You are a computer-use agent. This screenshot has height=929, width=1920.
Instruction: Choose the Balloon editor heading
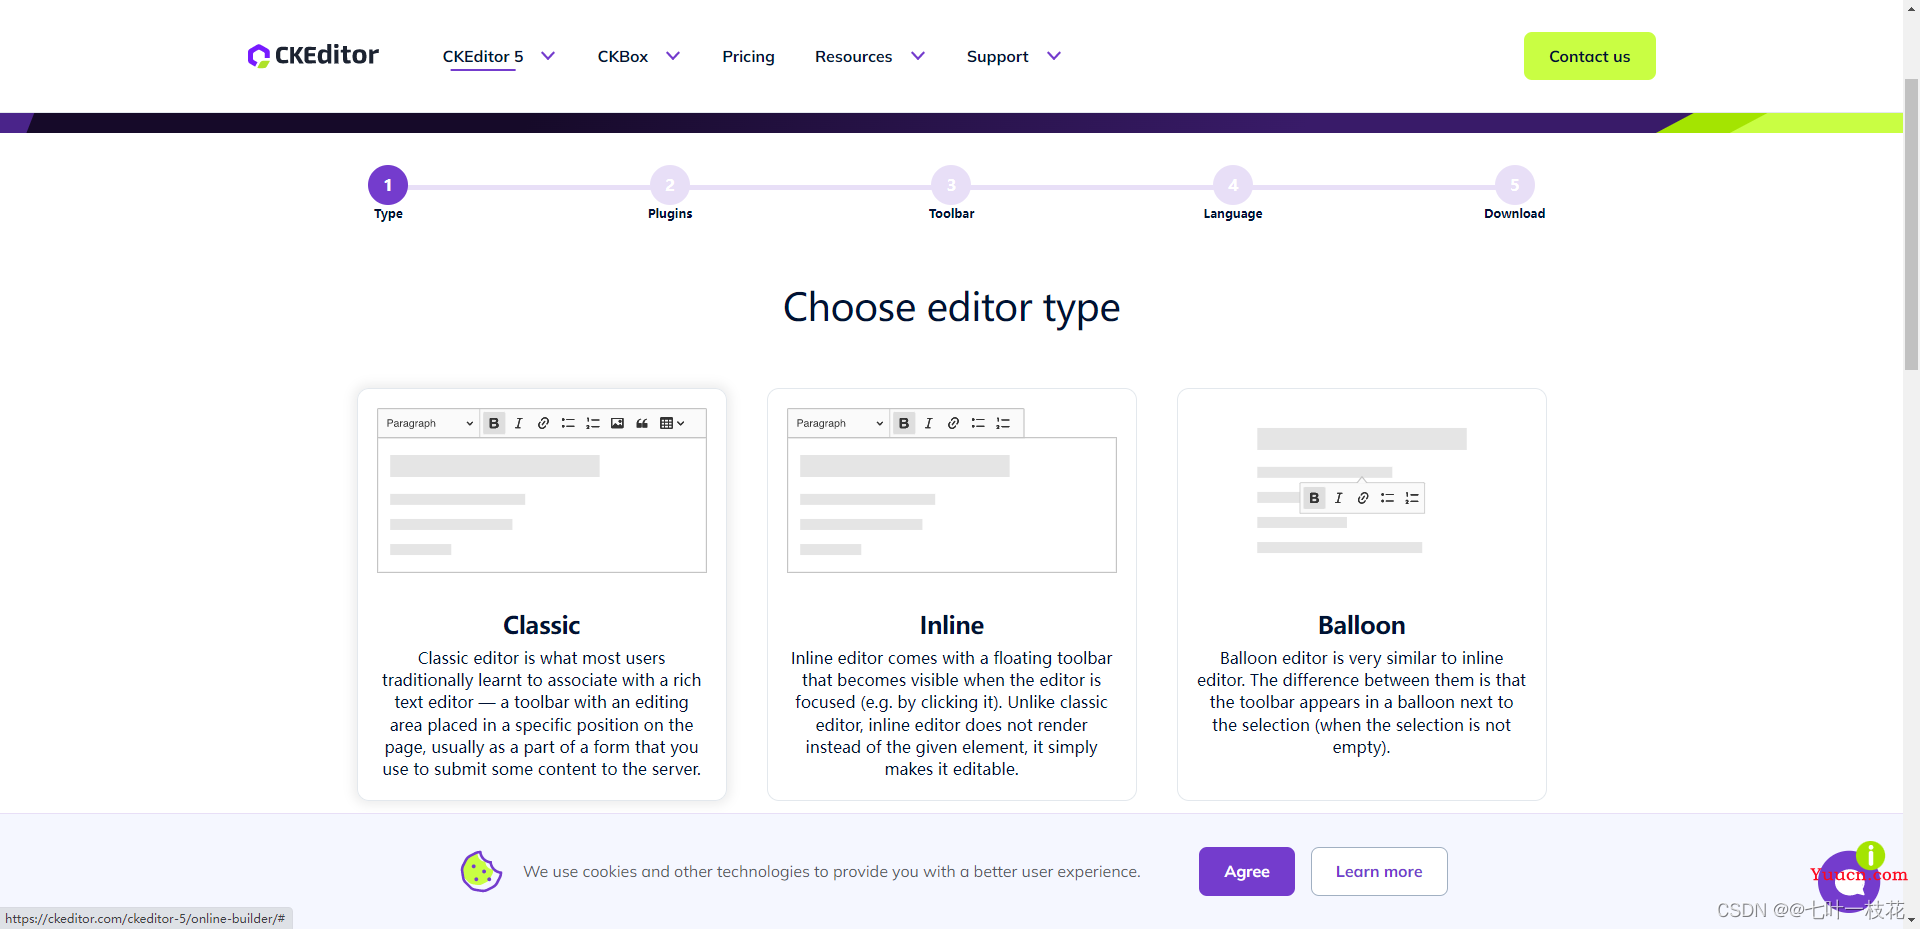coord(1361,625)
